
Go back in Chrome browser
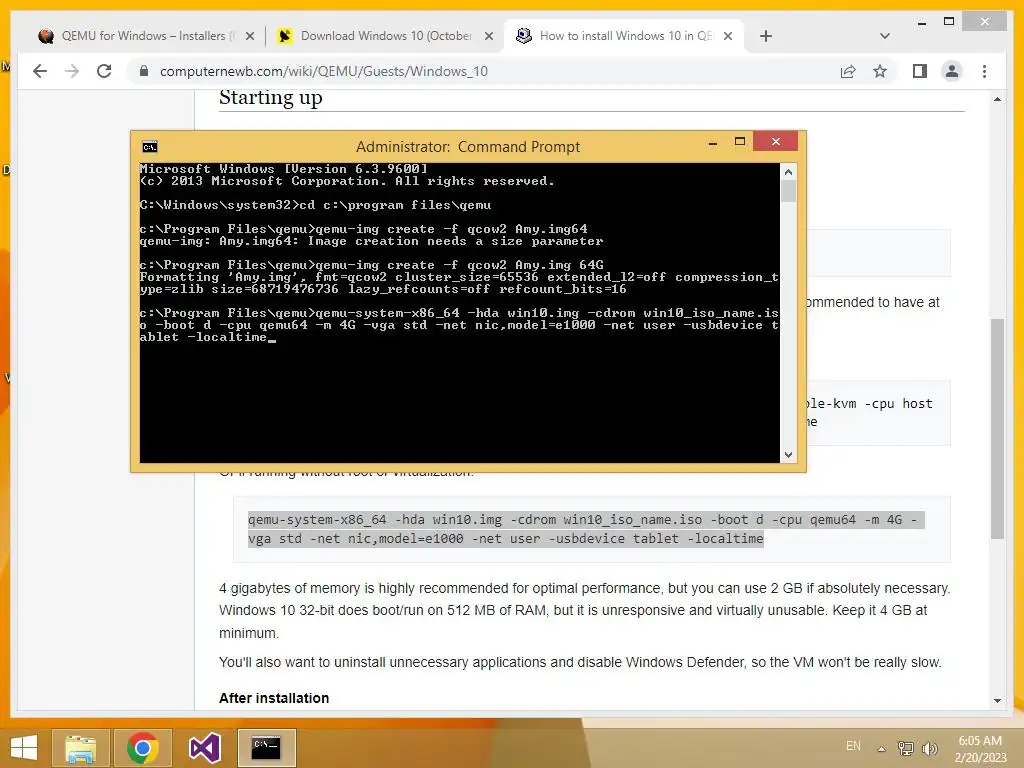point(40,71)
